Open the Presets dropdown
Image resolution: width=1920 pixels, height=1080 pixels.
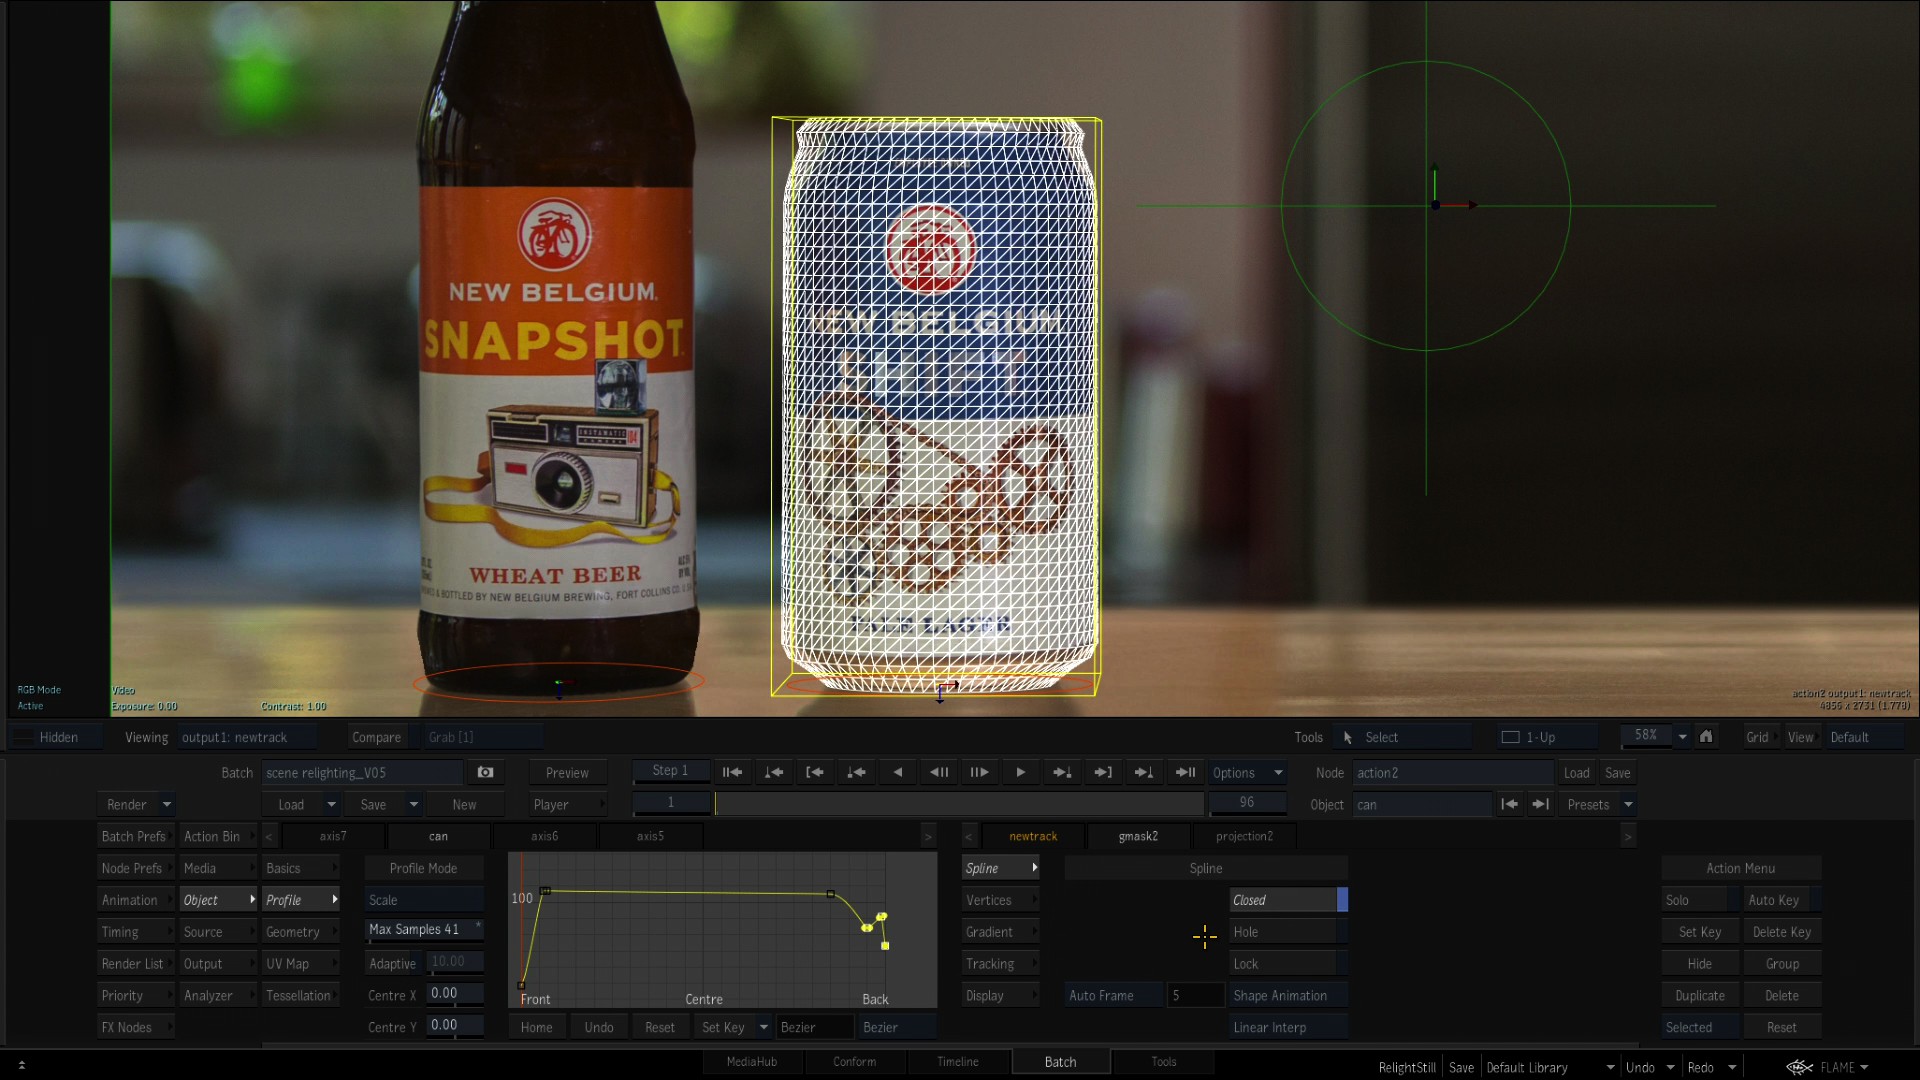coord(1599,804)
